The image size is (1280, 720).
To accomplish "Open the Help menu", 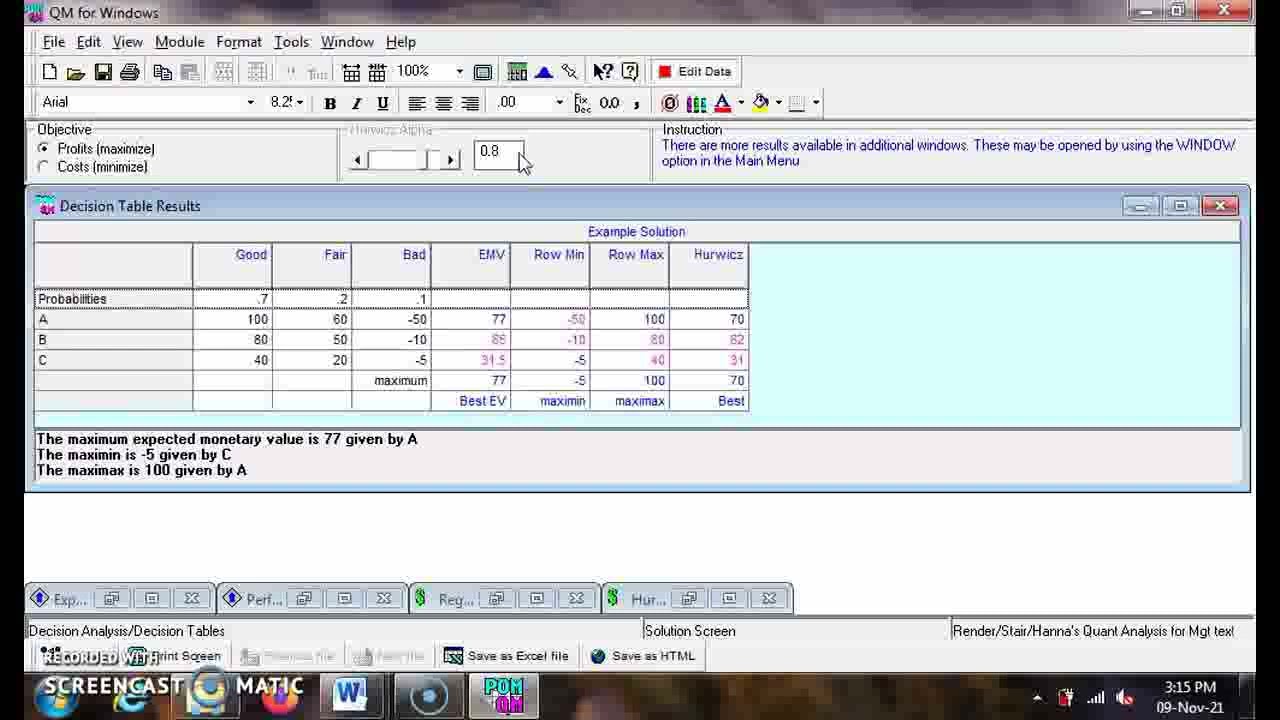I will [x=401, y=42].
